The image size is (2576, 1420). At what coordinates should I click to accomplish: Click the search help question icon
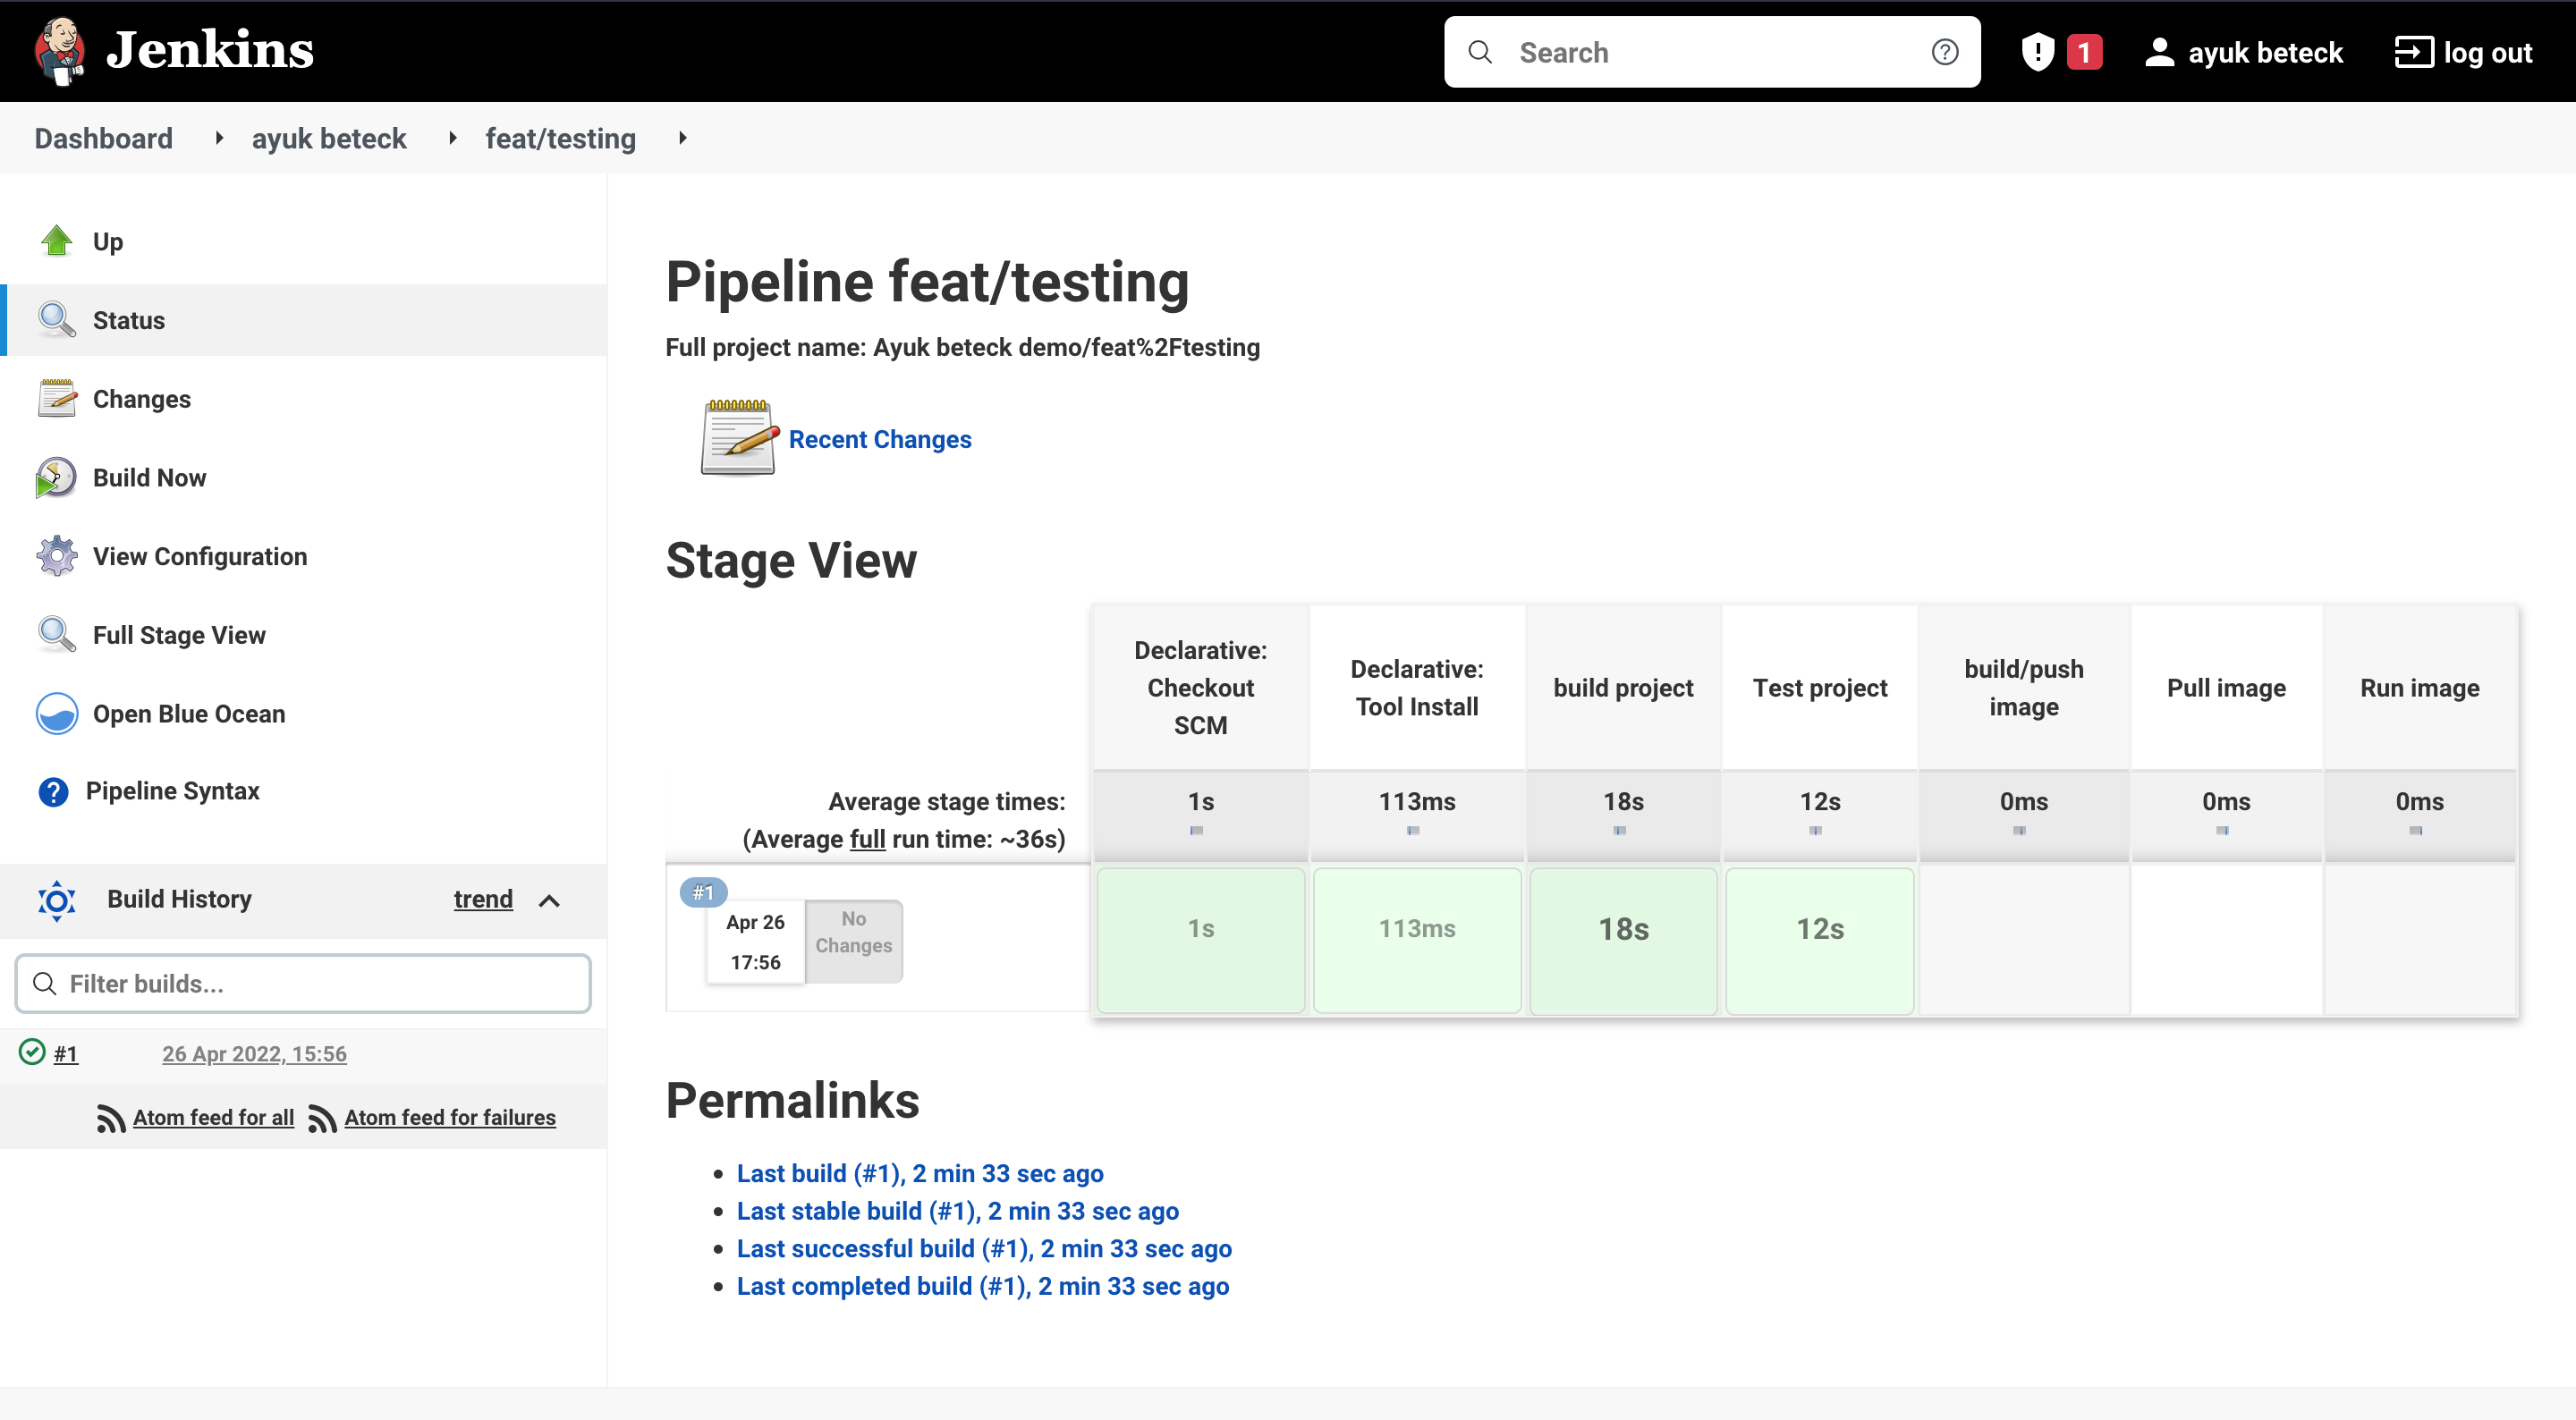[x=1944, y=52]
